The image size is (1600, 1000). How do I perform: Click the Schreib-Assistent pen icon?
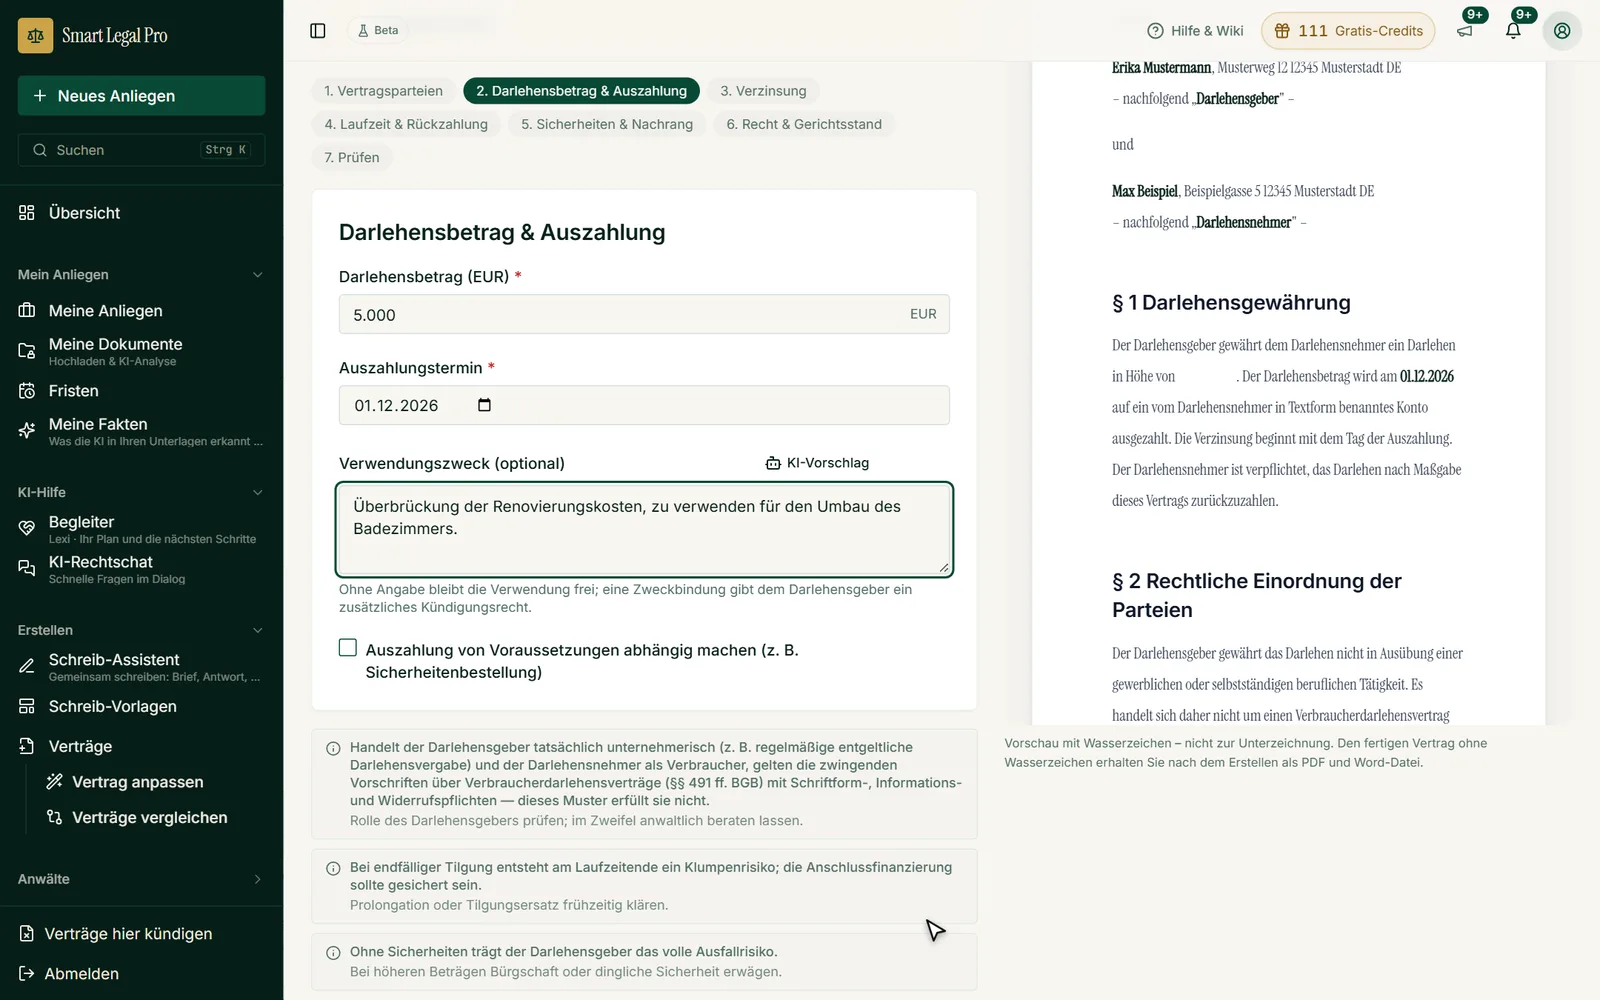[x=27, y=666]
